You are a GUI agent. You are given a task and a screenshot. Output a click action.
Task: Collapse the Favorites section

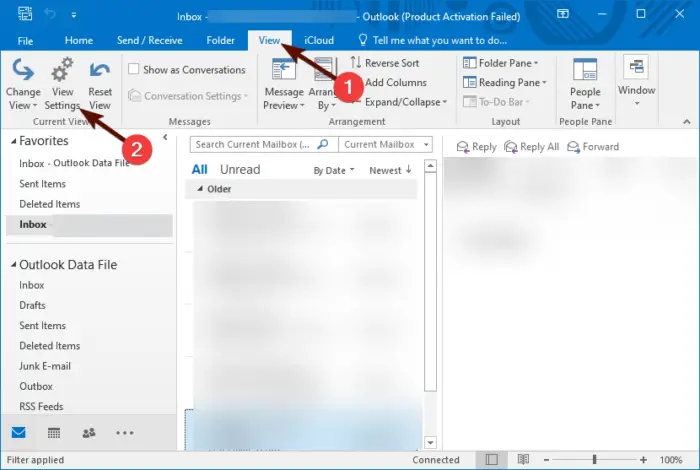(x=13, y=141)
